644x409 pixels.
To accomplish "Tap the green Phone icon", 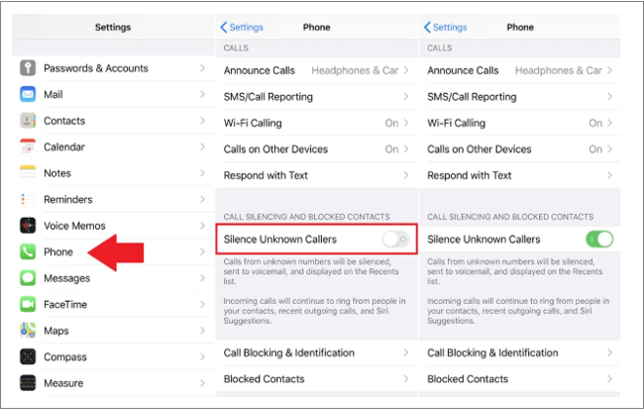I will (28, 252).
